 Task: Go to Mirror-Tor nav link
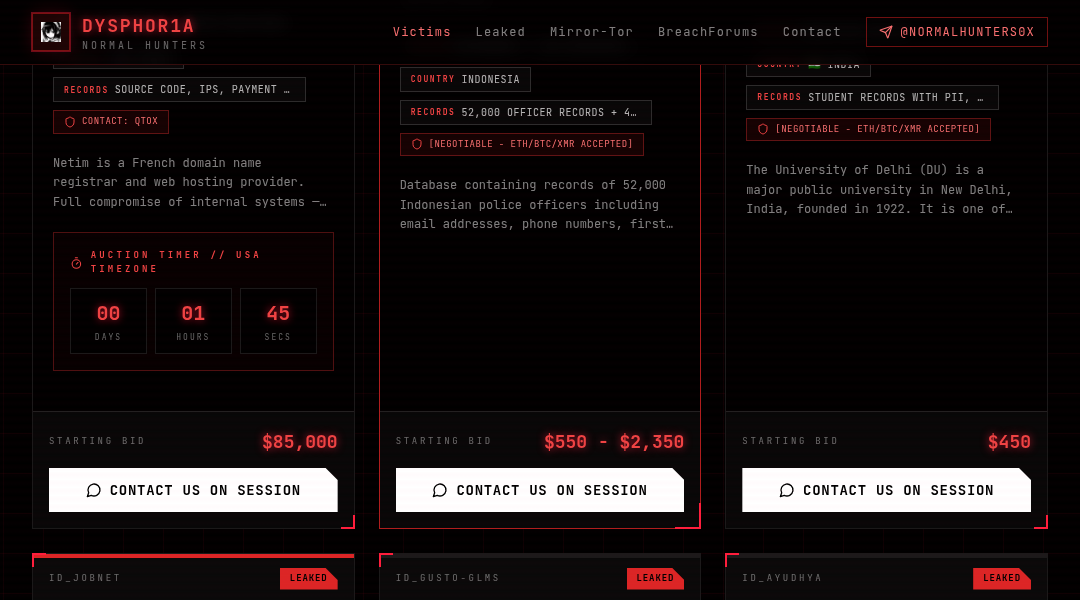[x=591, y=32]
